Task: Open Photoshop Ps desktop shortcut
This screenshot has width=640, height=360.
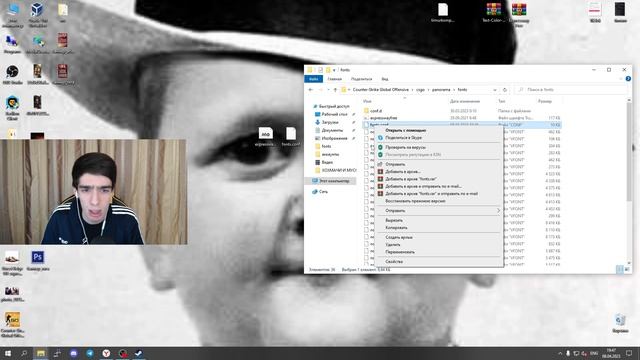Action: (x=38, y=261)
